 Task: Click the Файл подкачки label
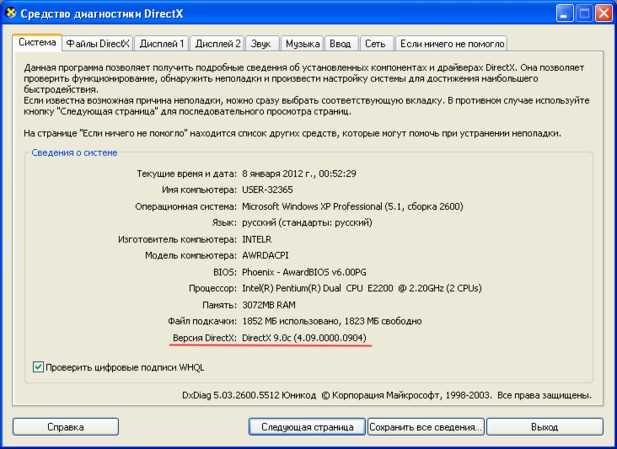pos(202,321)
